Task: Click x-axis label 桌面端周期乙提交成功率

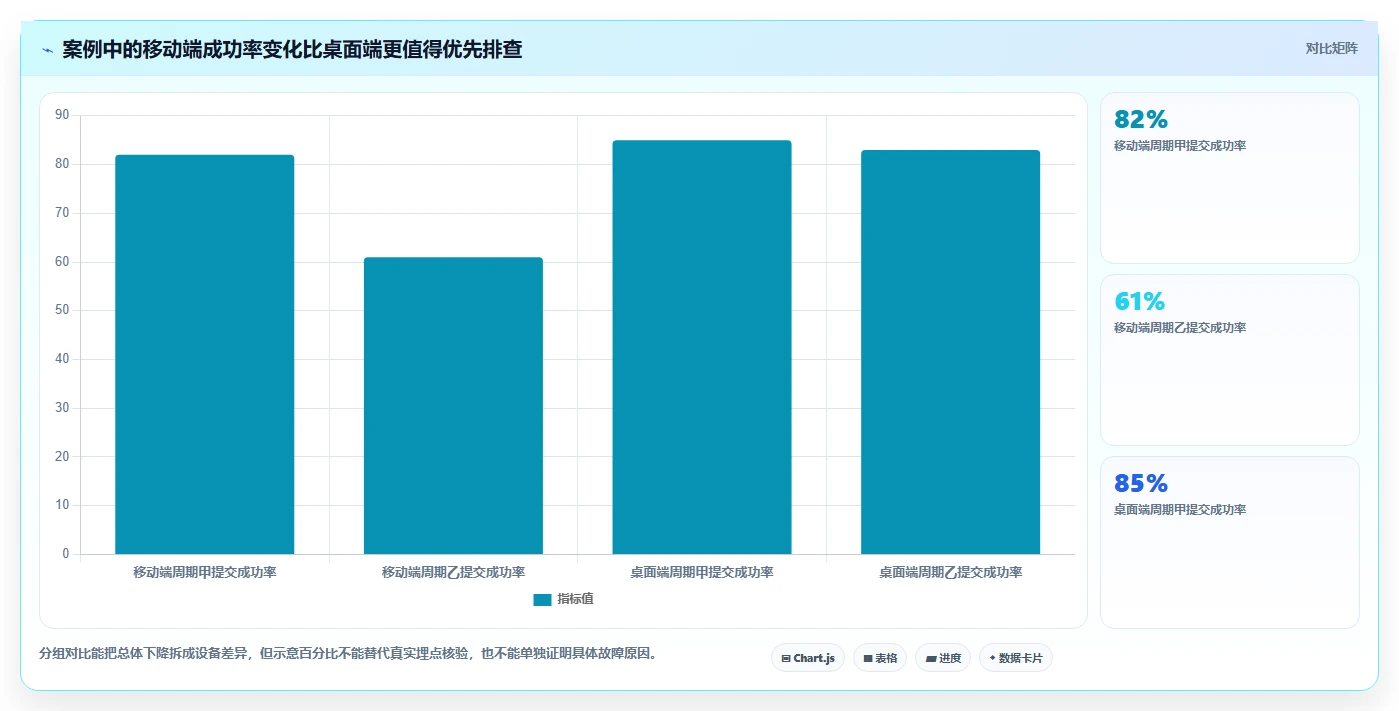Action: pyautogui.click(x=951, y=573)
